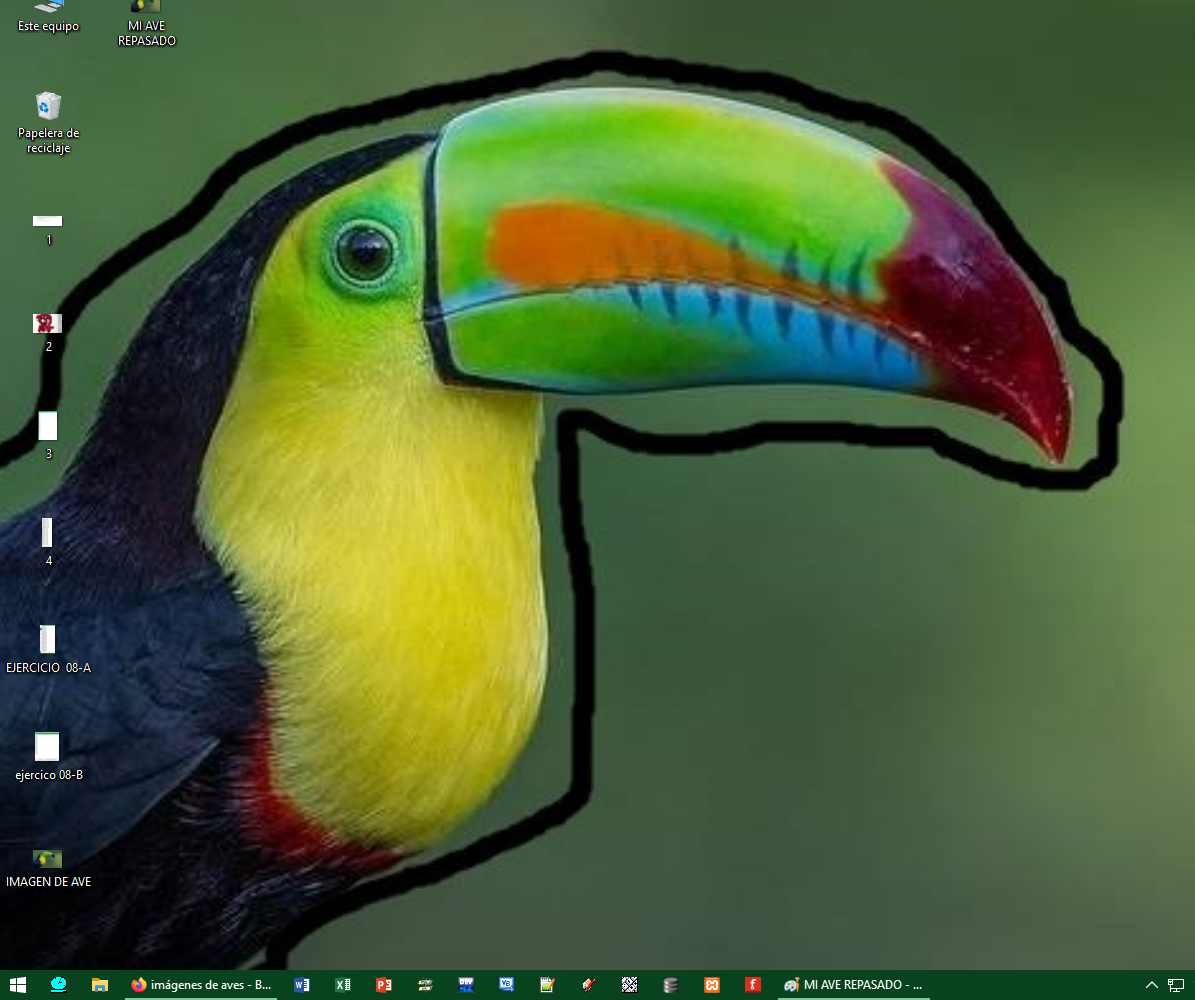
Task: Select desktop file named '3'
Action: point(48,436)
